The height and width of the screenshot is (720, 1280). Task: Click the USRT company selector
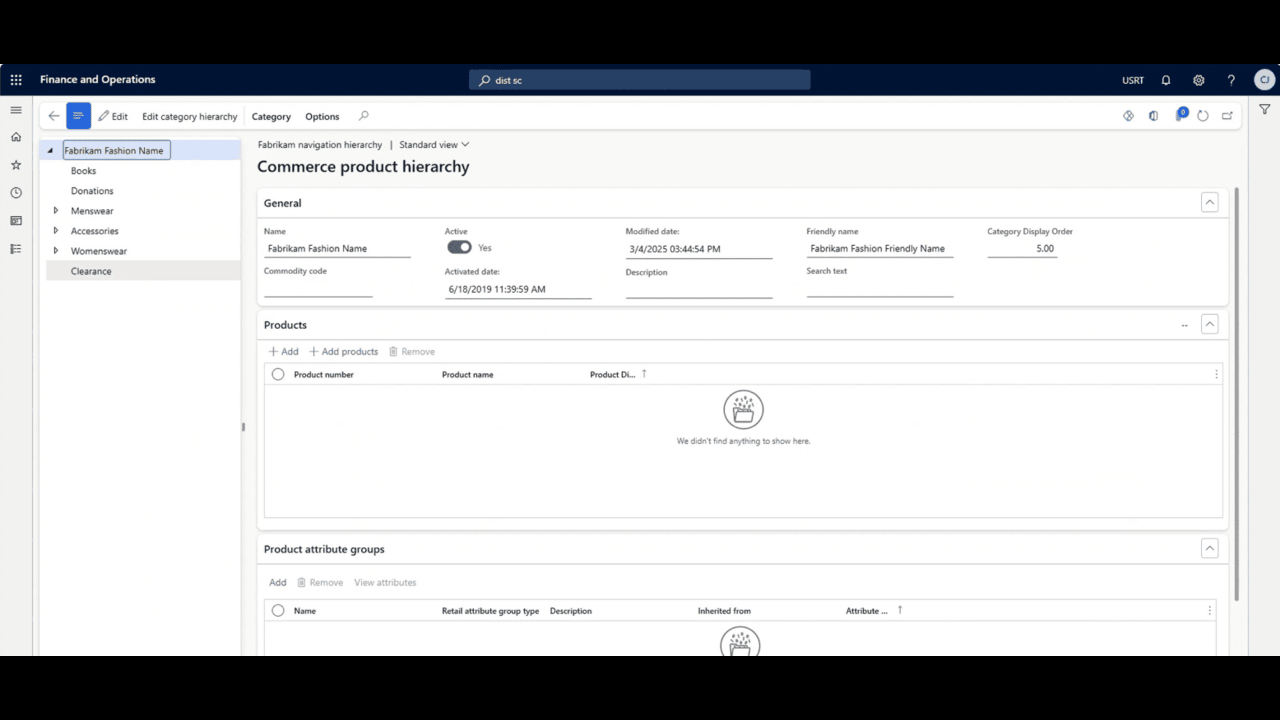click(1133, 80)
